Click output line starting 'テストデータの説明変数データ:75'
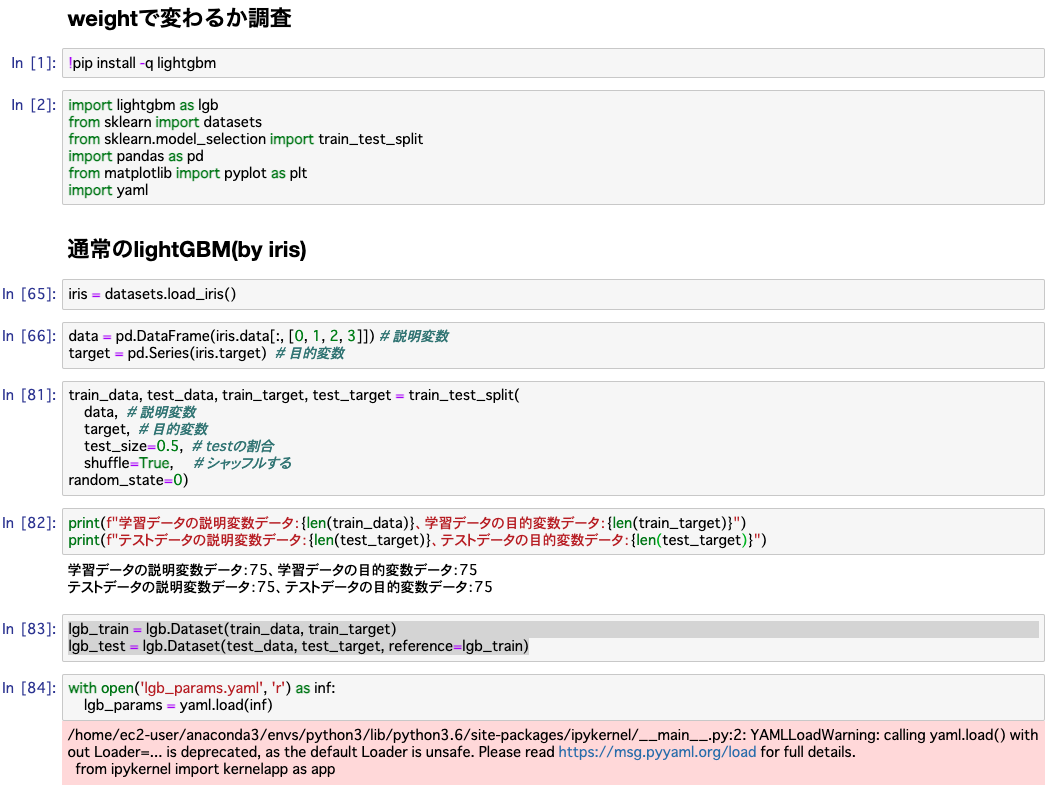1054x793 pixels. [x=280, y=587]
